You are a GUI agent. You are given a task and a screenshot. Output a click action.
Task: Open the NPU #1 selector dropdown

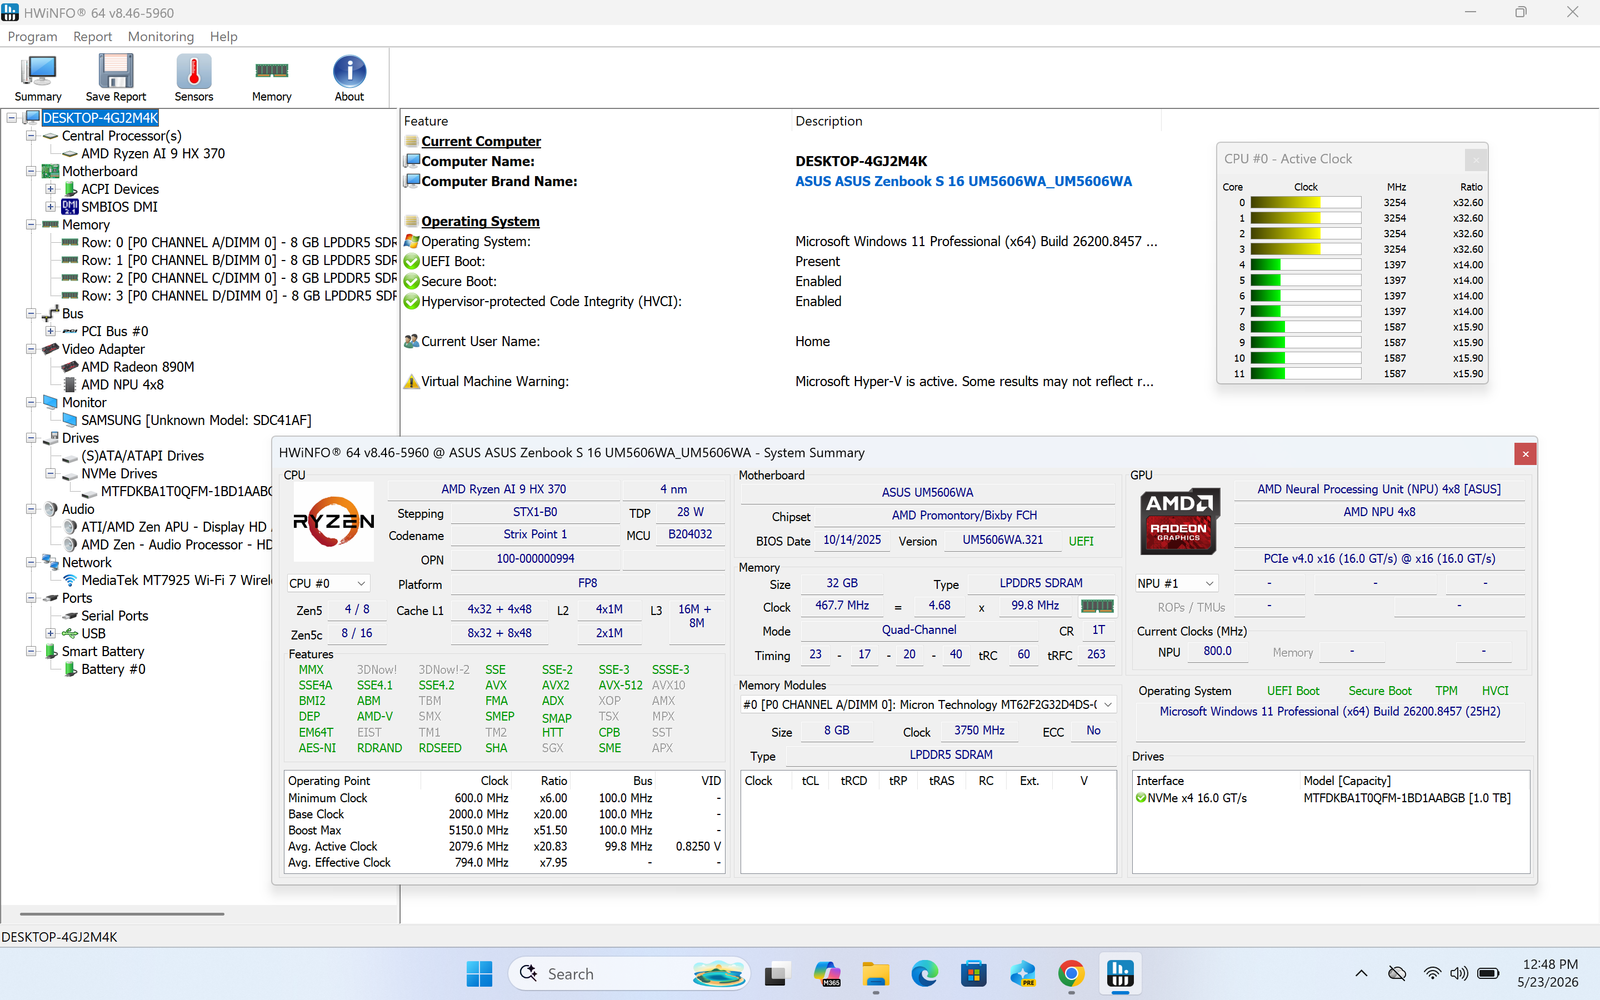pos(1177,583)
